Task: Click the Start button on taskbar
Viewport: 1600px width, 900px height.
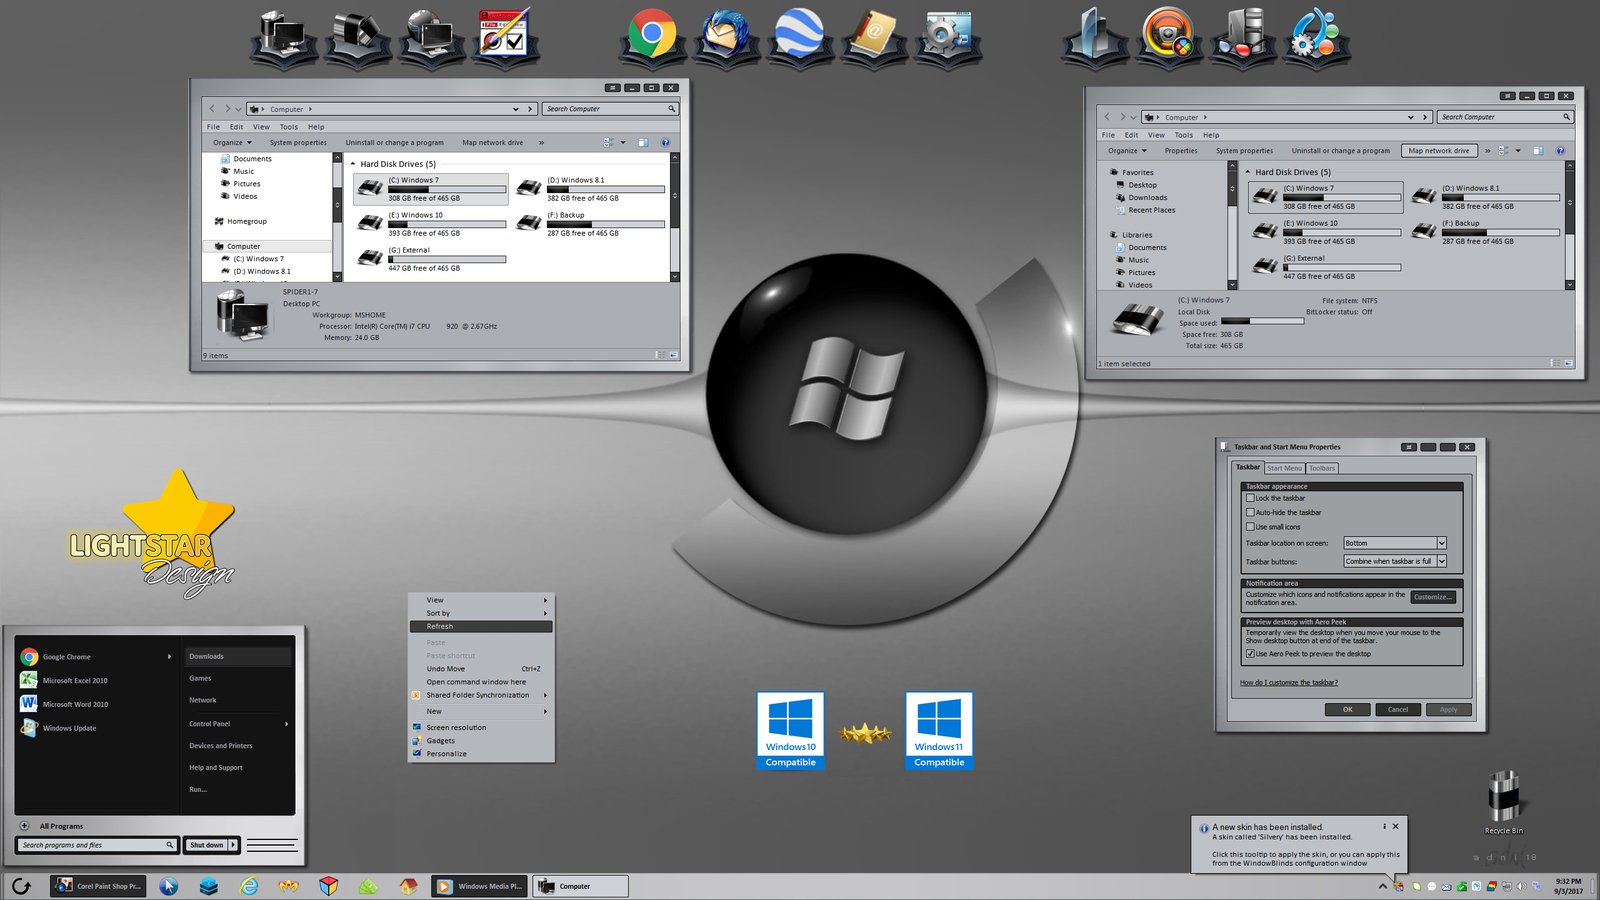Action: [21, 886]
